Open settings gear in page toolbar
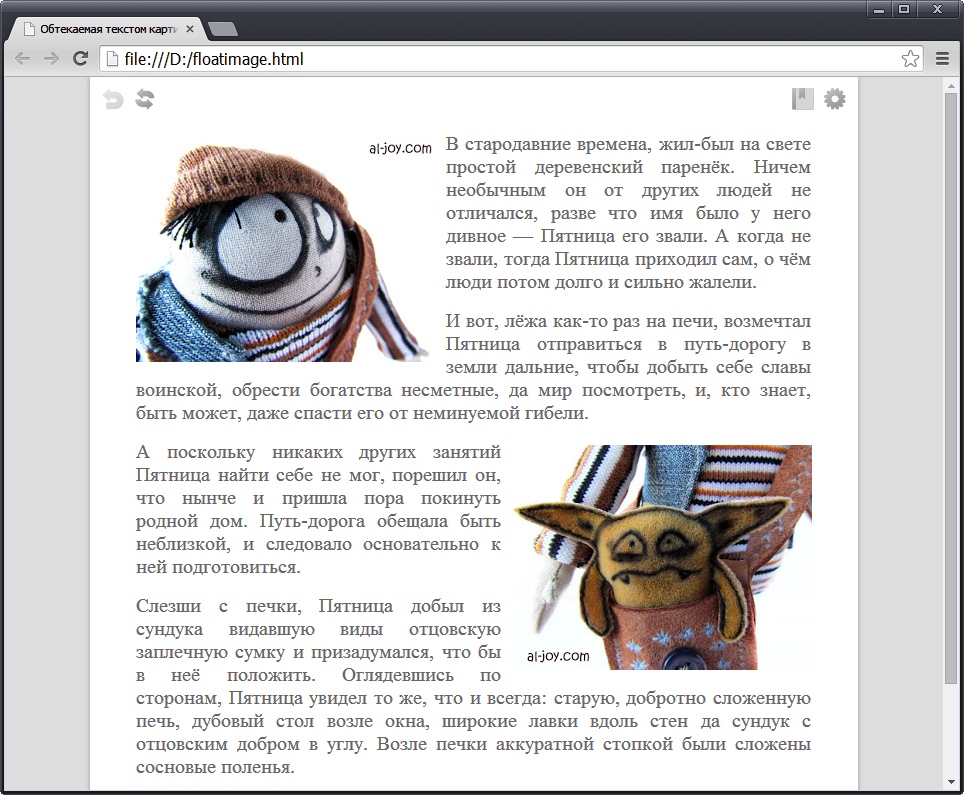 point(834,98)
